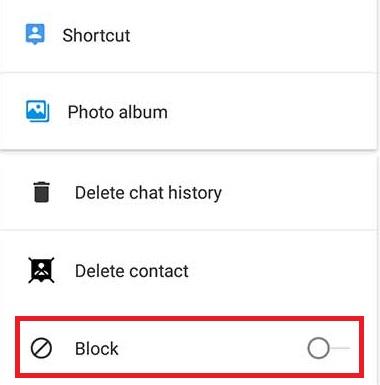
Task: Tap Block row between label and switch
Action: coord(213,349)
